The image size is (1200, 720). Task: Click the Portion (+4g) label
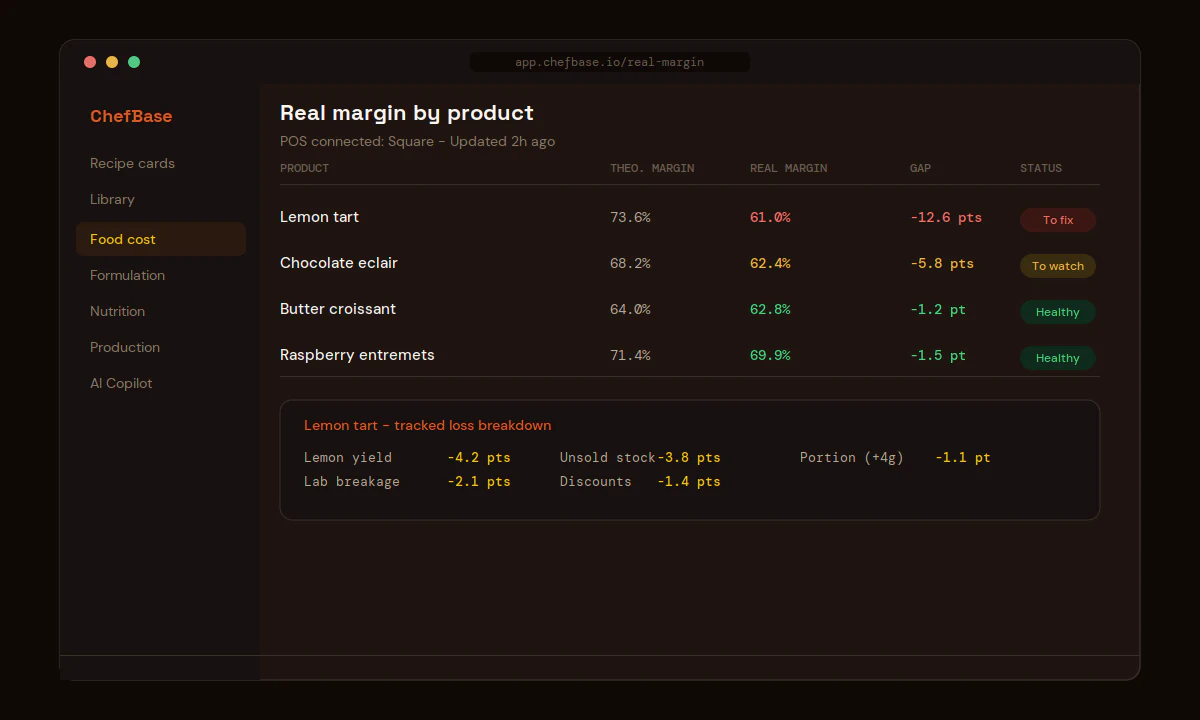852,457
